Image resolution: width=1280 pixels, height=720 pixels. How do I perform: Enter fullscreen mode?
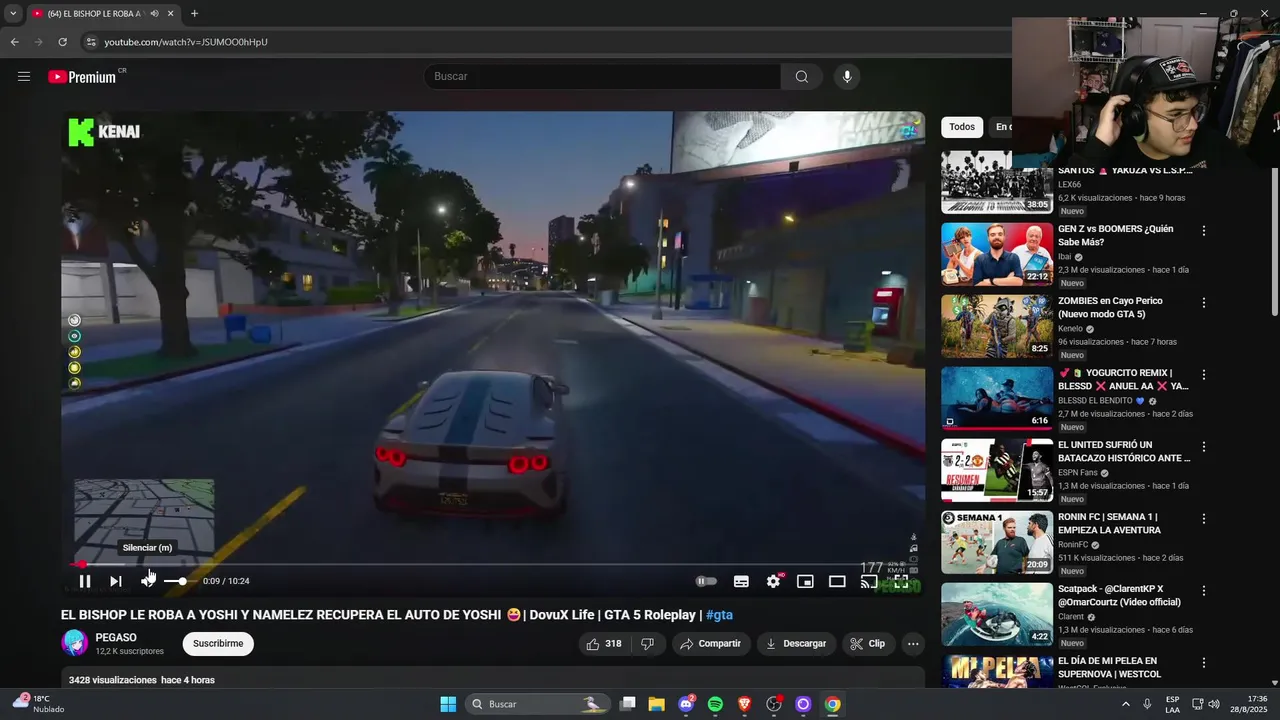901,581
